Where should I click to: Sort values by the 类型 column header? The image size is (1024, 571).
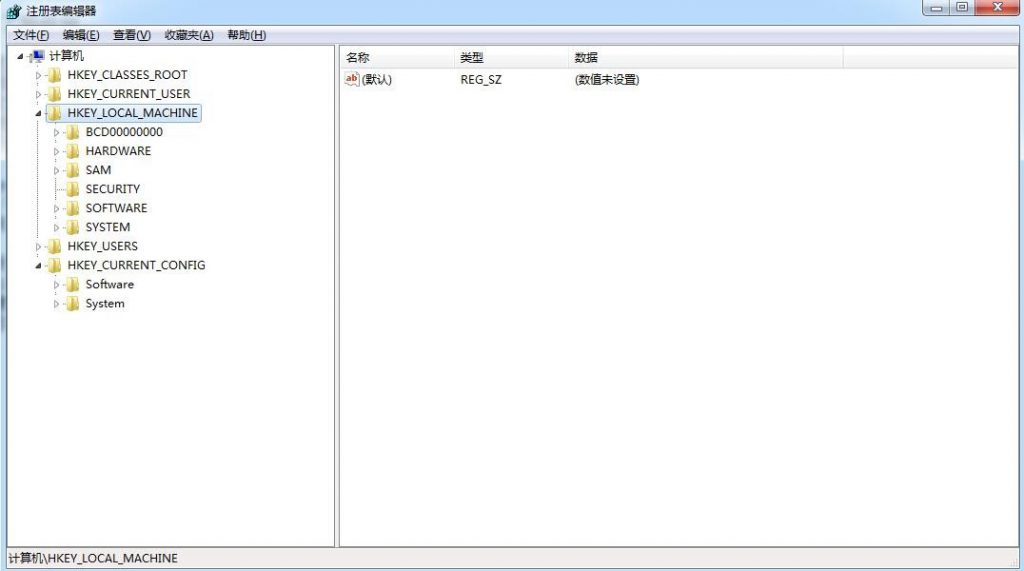coord(511,57)
